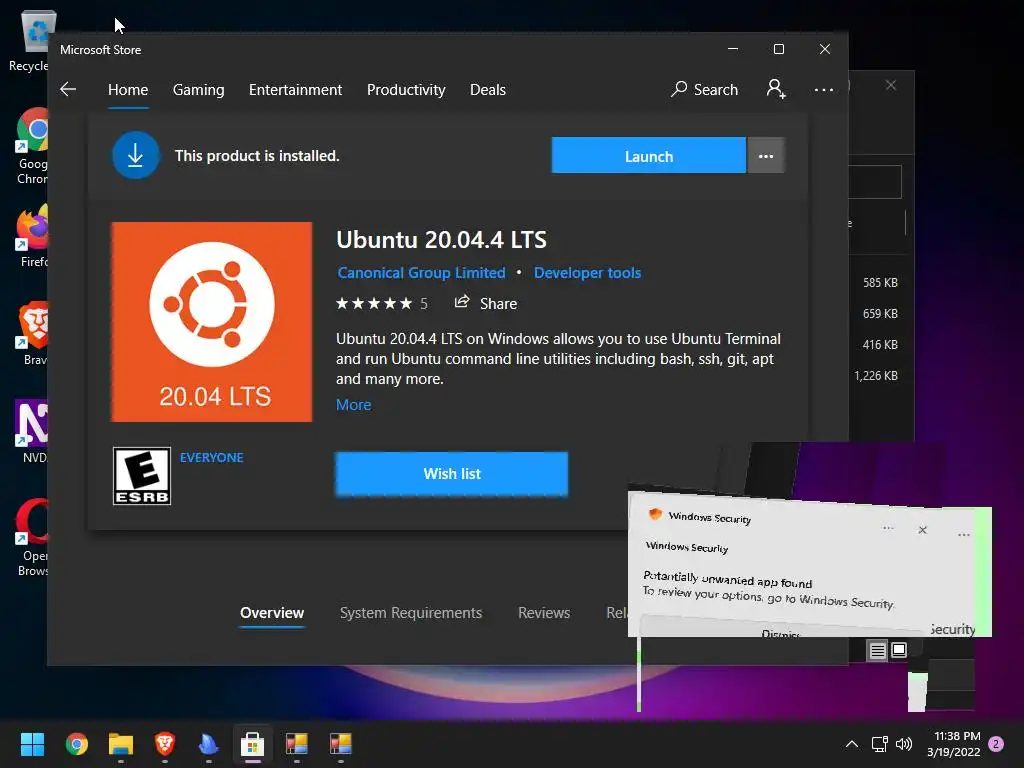Open the more options button beside Launch
1024x768 pixels.
(765, 155)
